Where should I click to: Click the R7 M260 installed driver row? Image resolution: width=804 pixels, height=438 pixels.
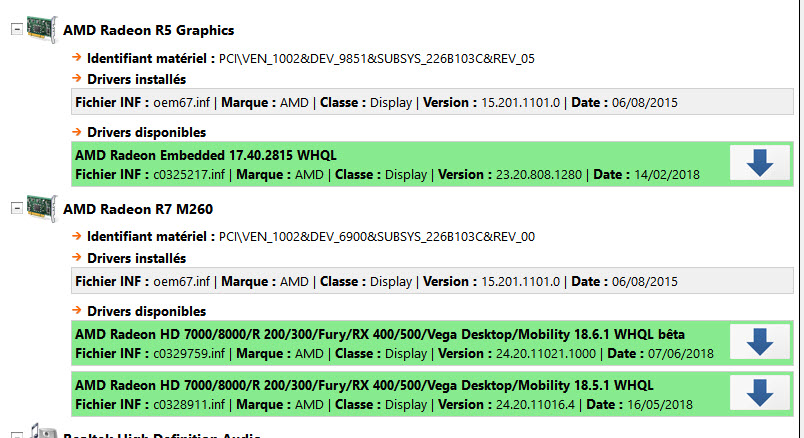(432, 281)
